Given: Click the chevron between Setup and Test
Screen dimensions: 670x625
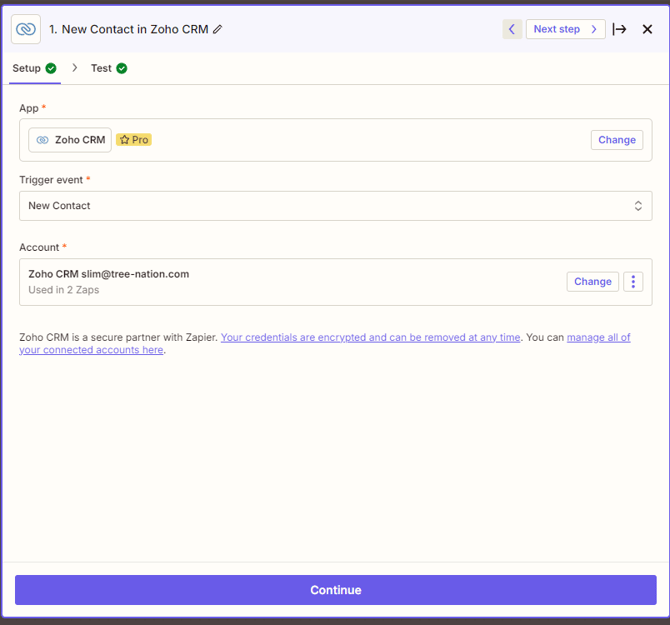Looking at the screenshot, I should click(75, 68).
